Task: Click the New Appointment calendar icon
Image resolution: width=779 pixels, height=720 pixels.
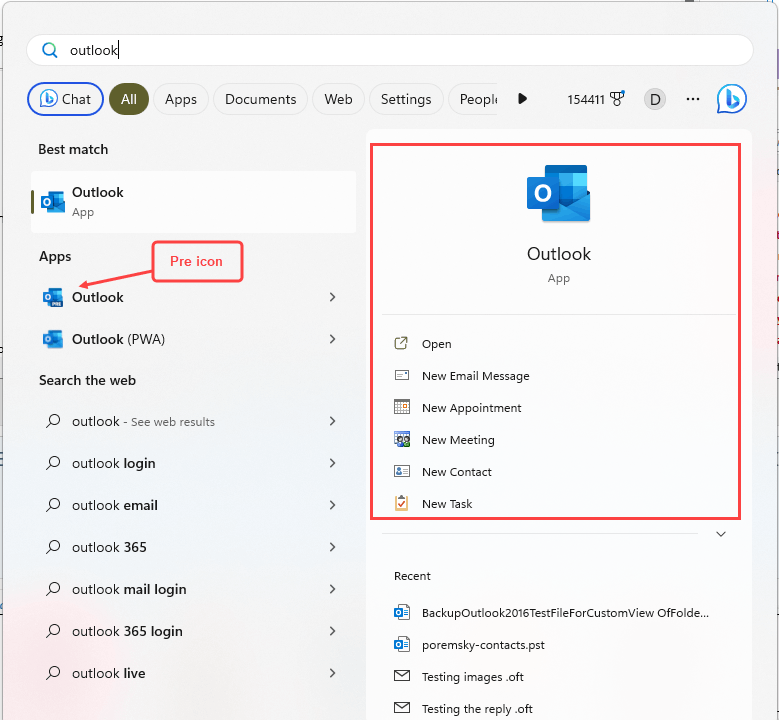Action: (x=401, y=407)
